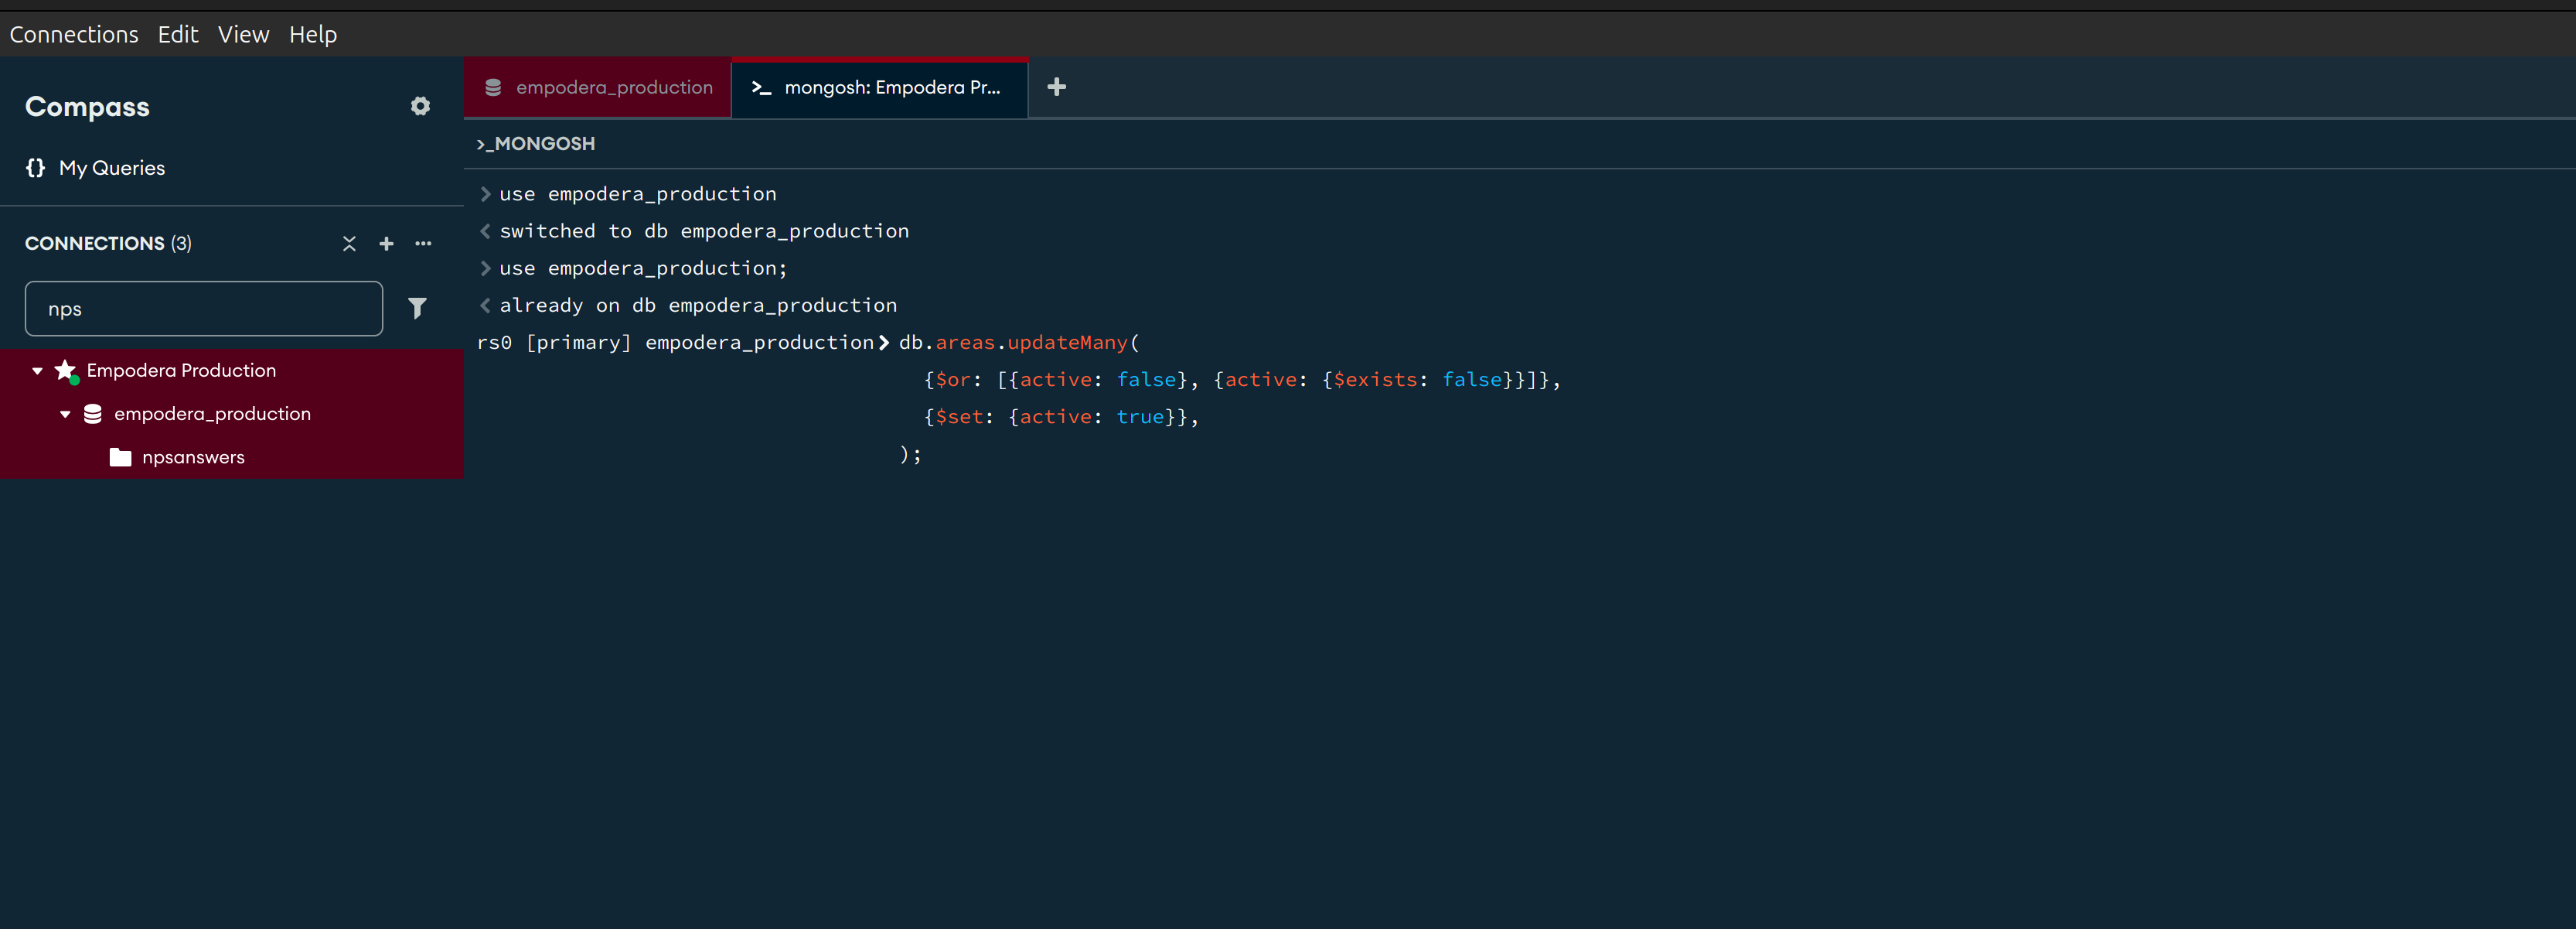Open the Help menu
This screenshot has height=929, width=2576.
coord(312,34)
